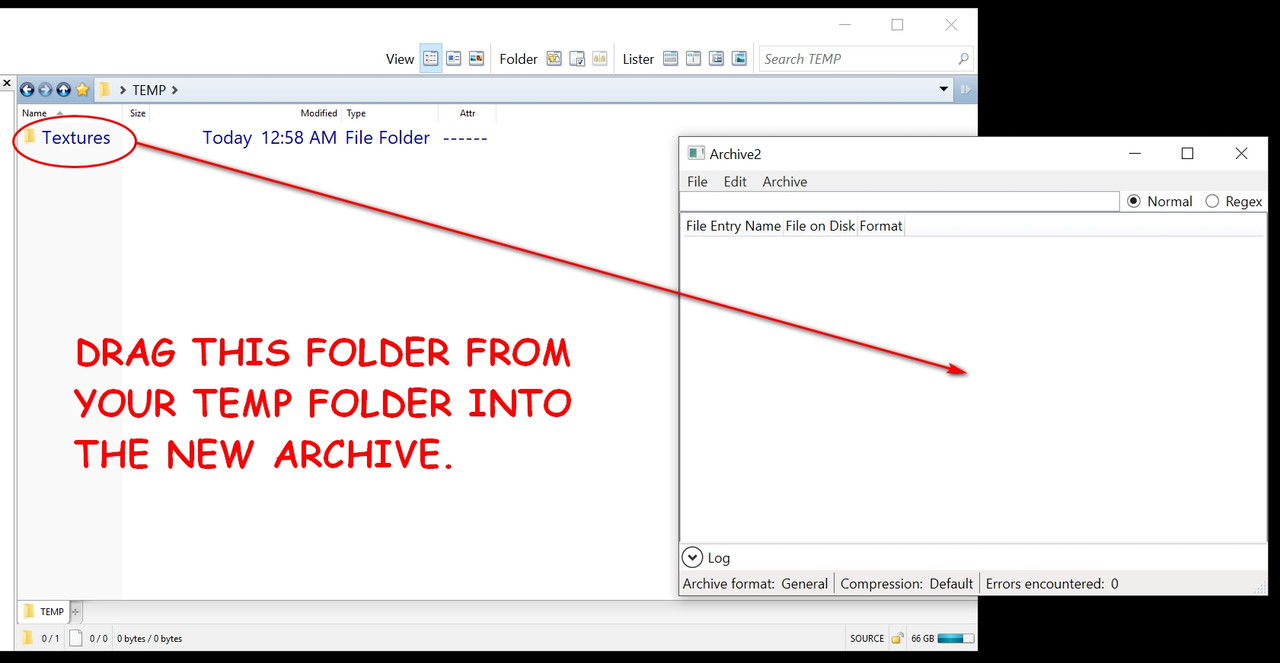This screenshot has height=663, width=1280.
Task: Click the Folder toolbar label
Action: pos(519,59)
